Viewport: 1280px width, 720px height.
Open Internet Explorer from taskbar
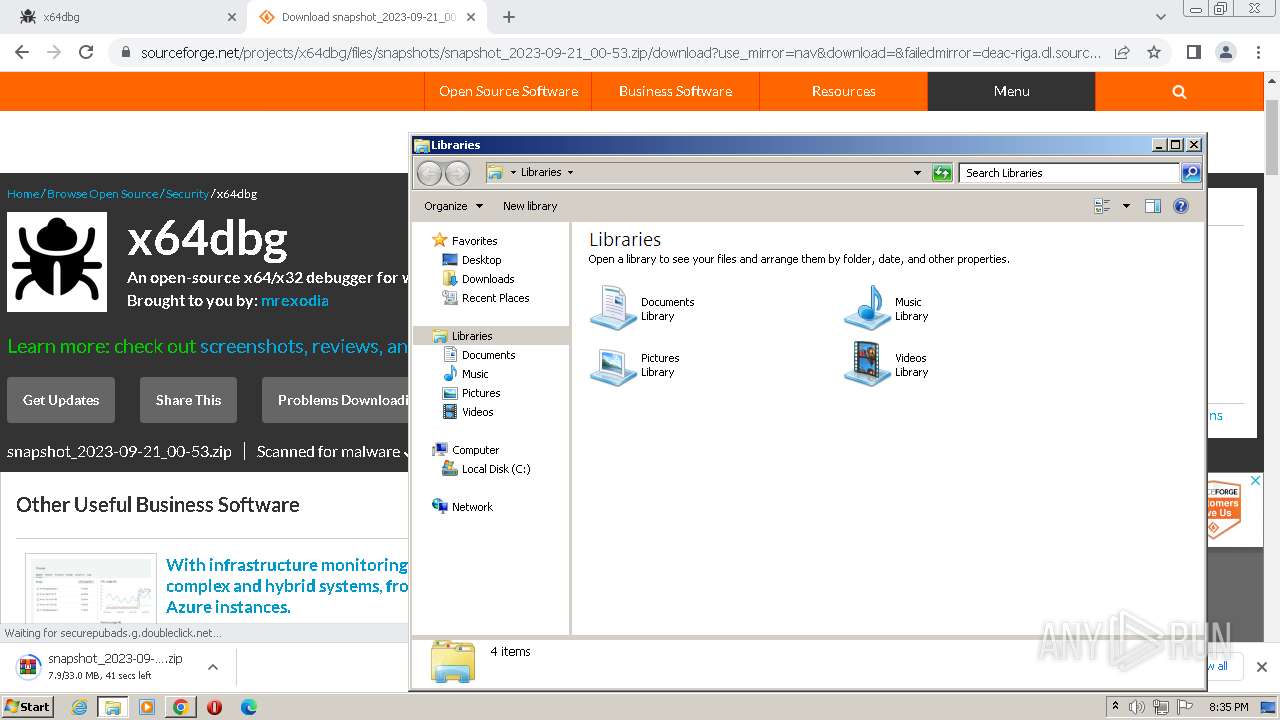pos(79,707)
